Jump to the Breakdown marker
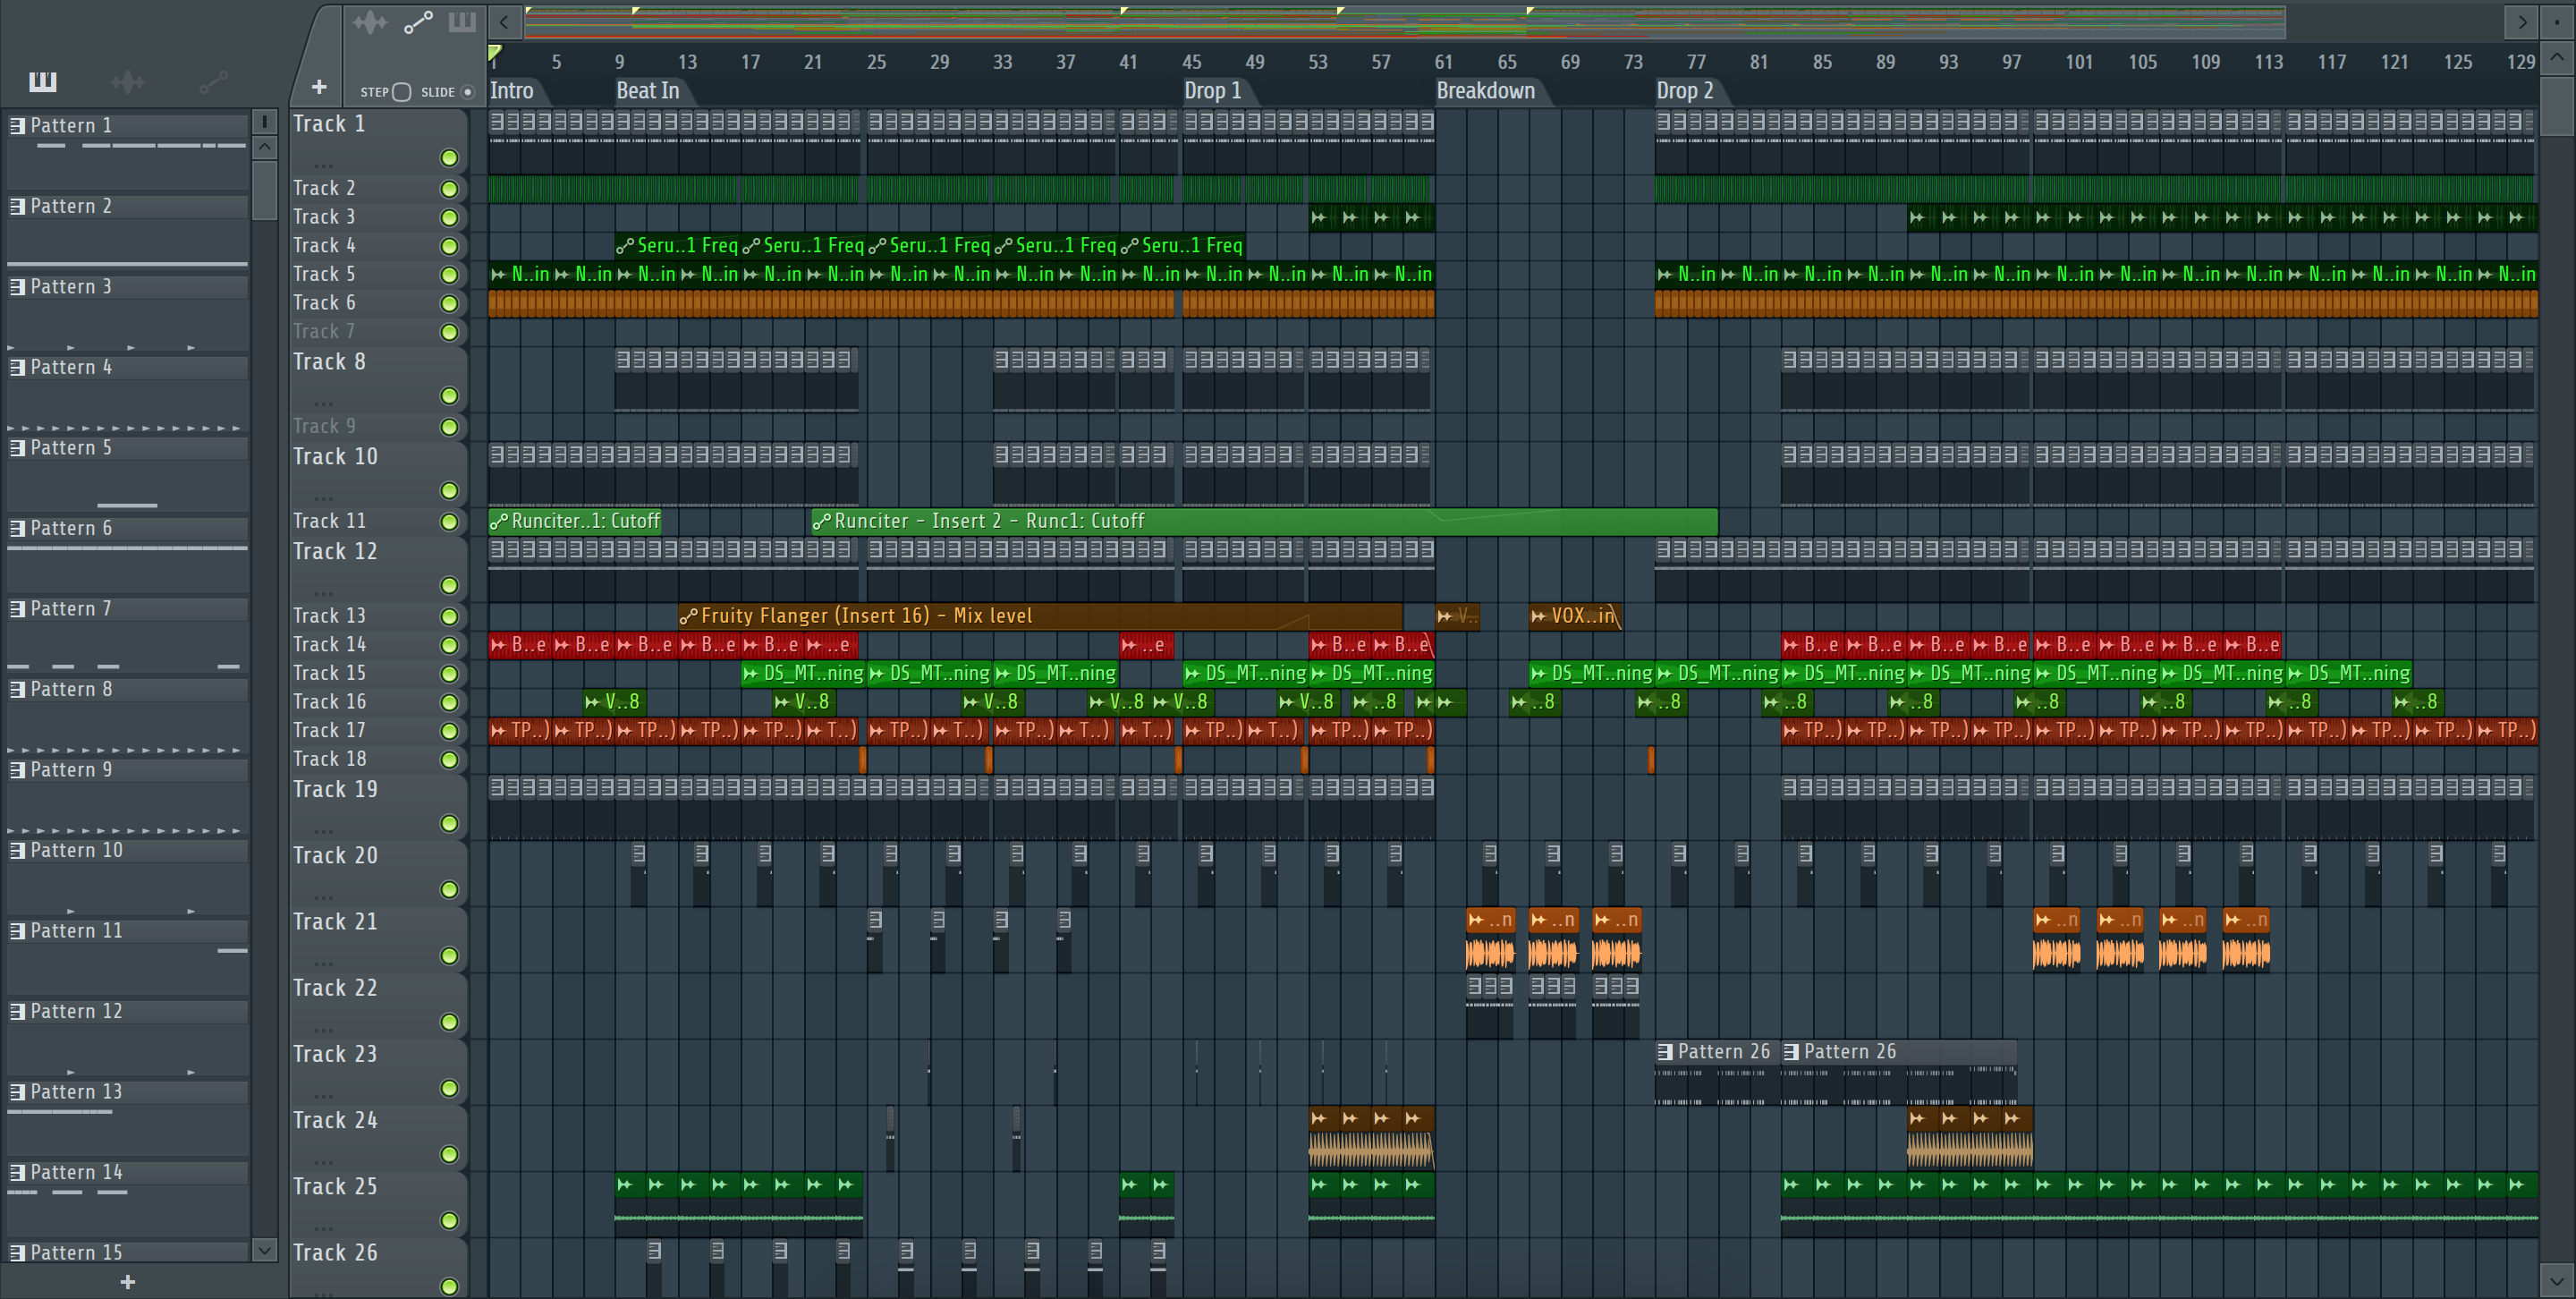The height and width of the screenshot is (1299, 2576). (1485, 91)
